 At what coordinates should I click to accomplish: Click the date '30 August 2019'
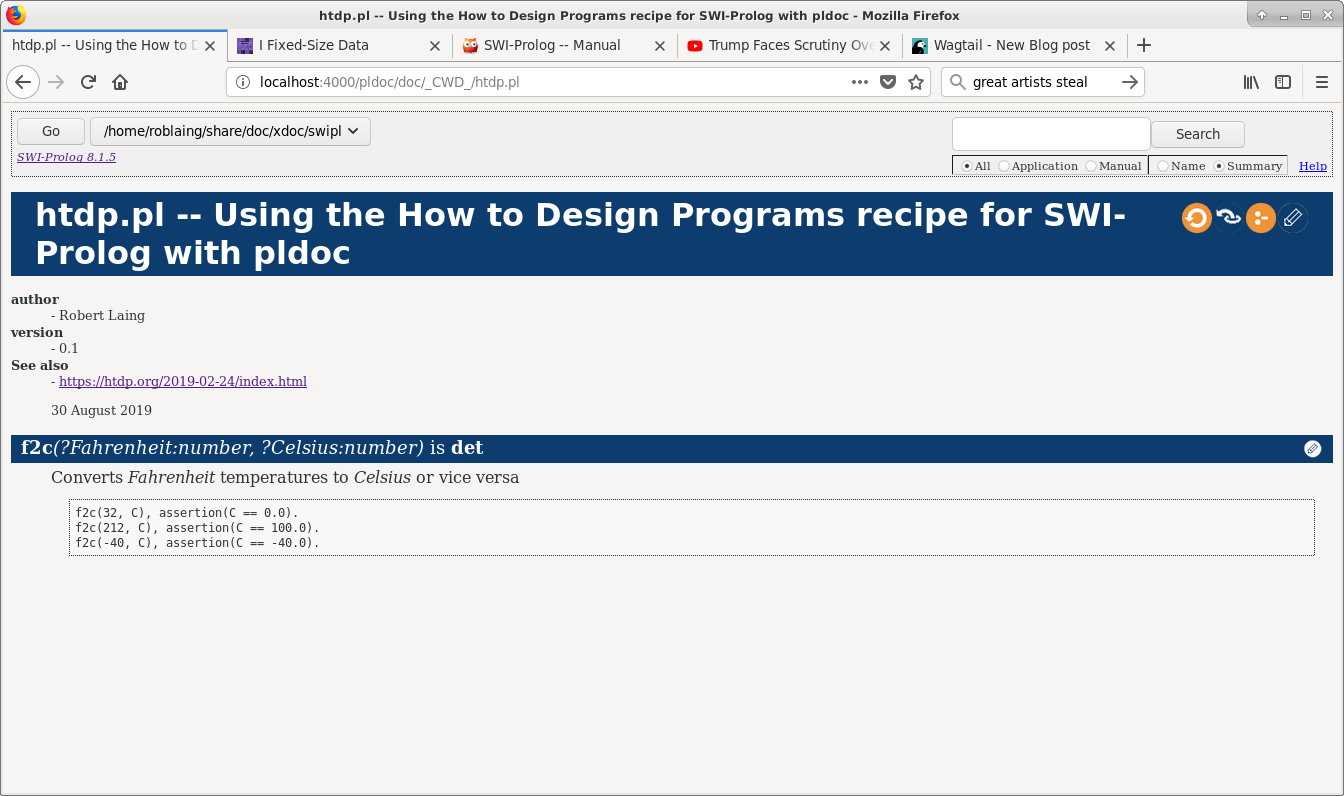pyautogui.click(x=101, y=410)
